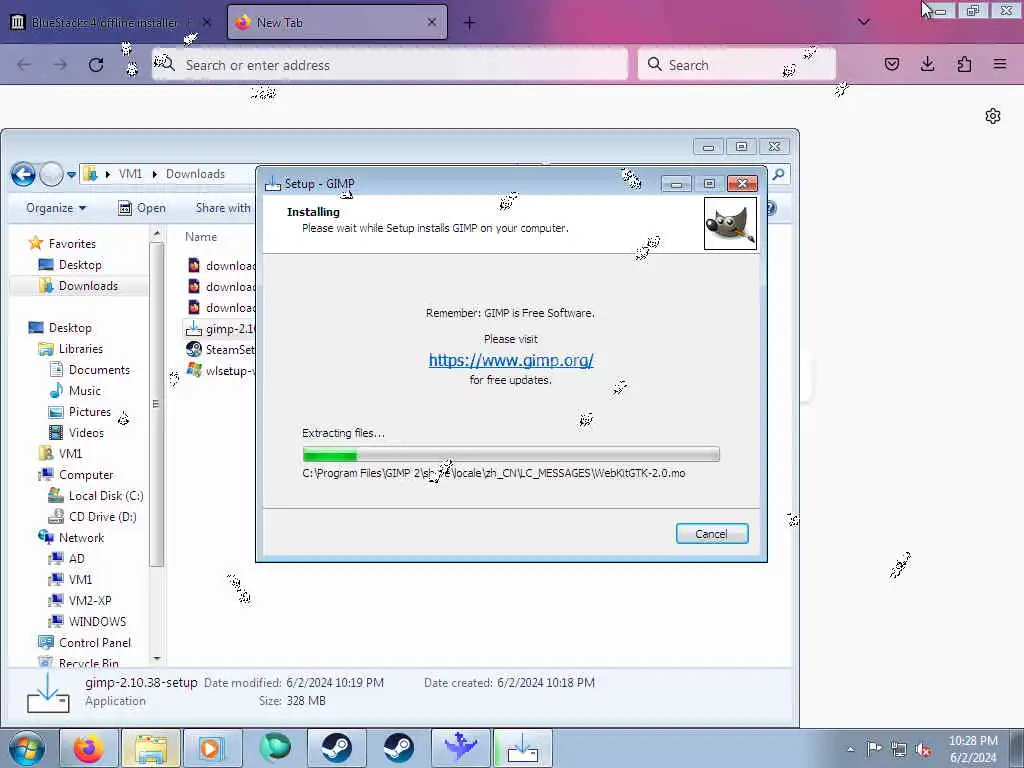Open Windows Media Player taskbar icon
Viewport: 1024px width, 768px height.
[212, 748]
